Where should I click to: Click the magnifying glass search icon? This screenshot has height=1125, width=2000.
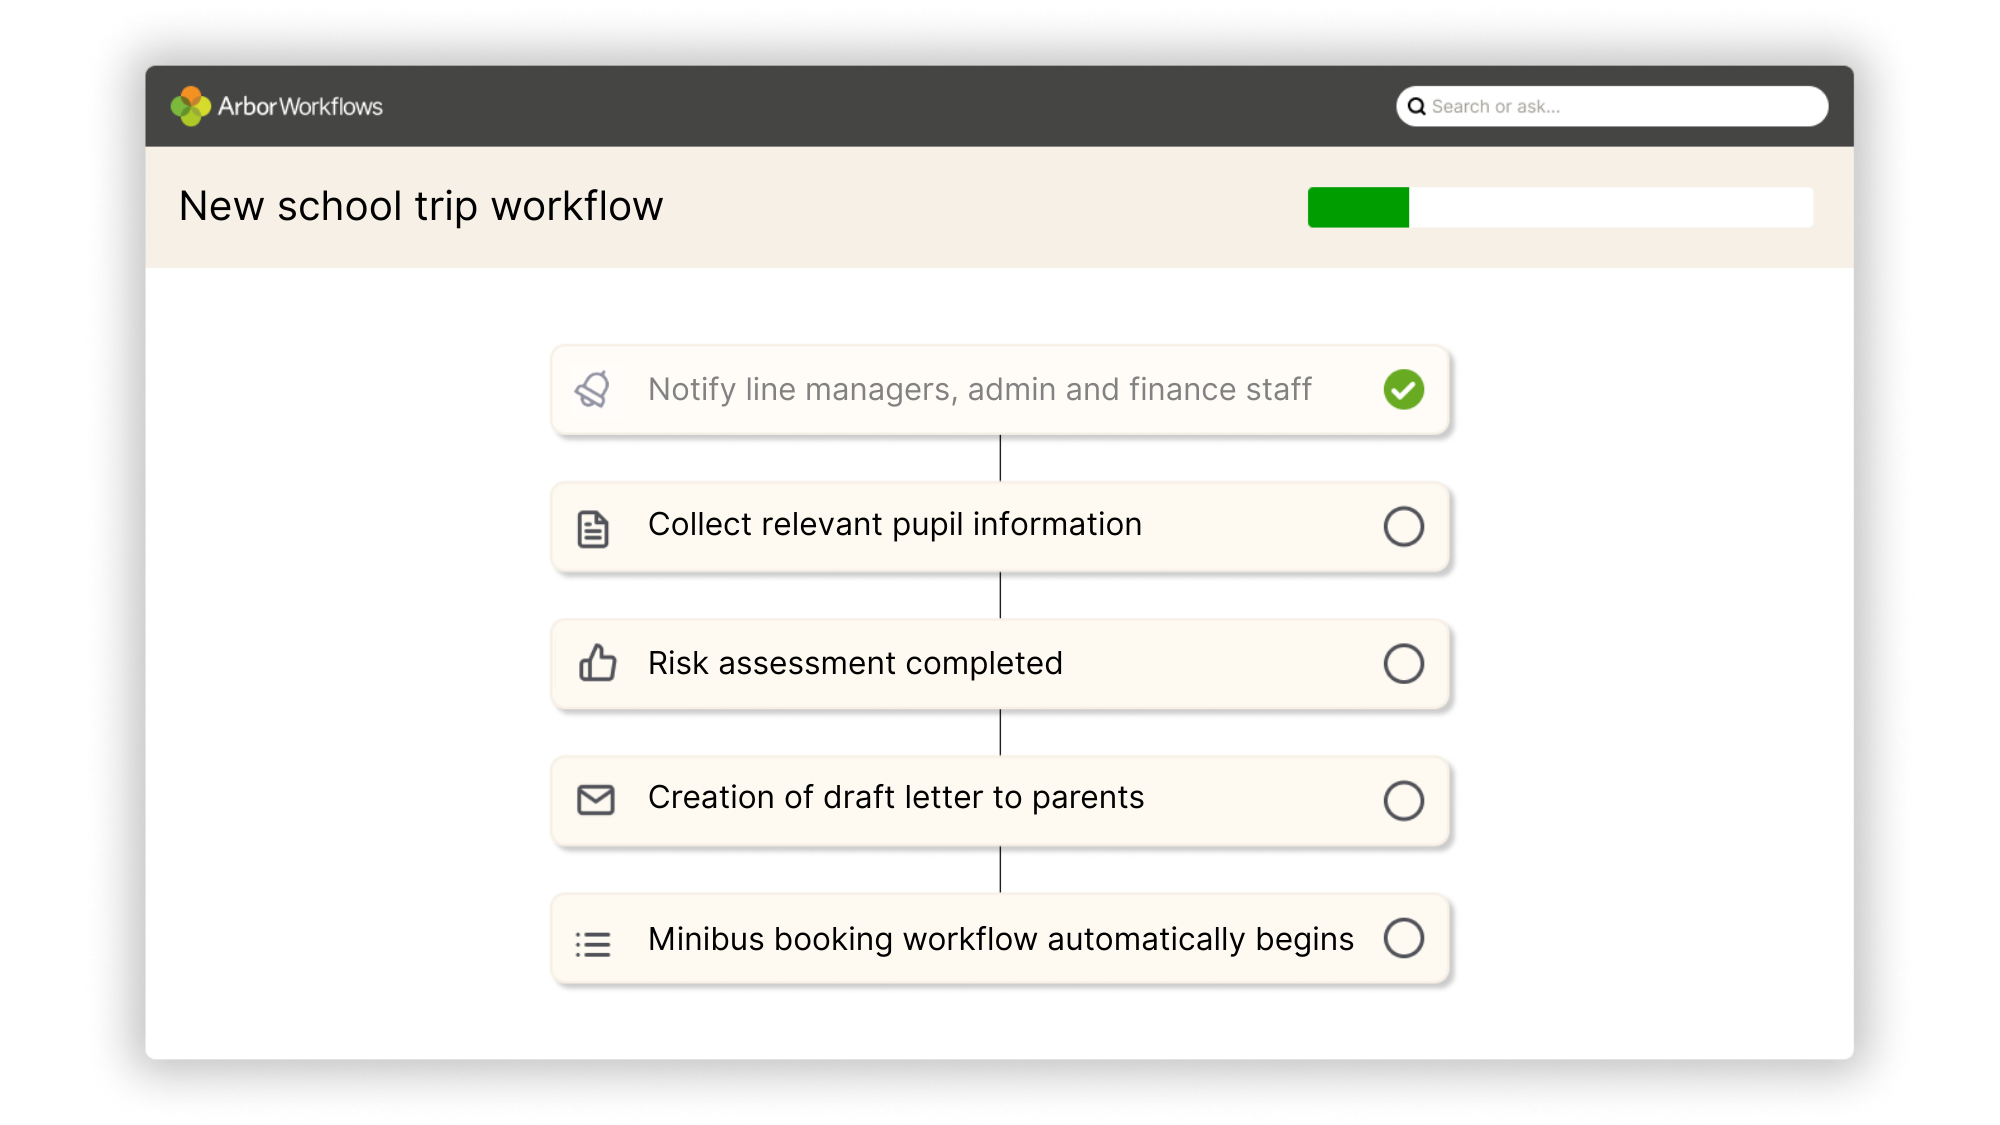pyautogui.click(x=1418, y=106)
